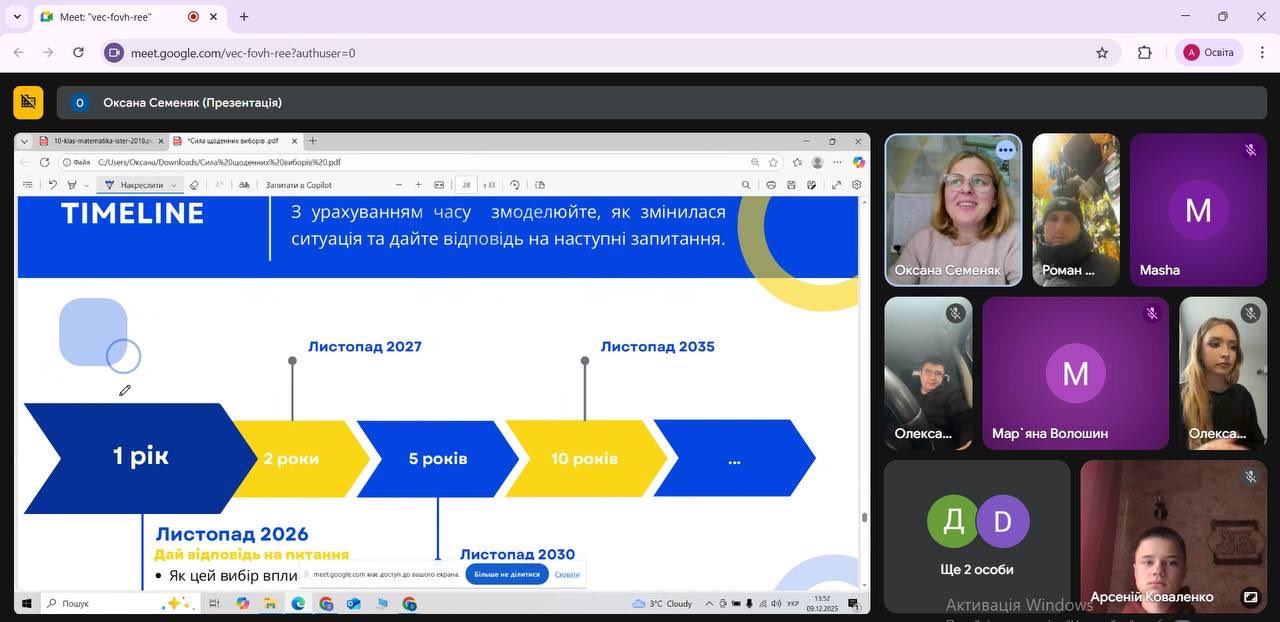Select the Meet "vec-fovh-ree" browser tab
Image resolution: width=1280 pixels, height=622 pixels.
coord(129,17)
